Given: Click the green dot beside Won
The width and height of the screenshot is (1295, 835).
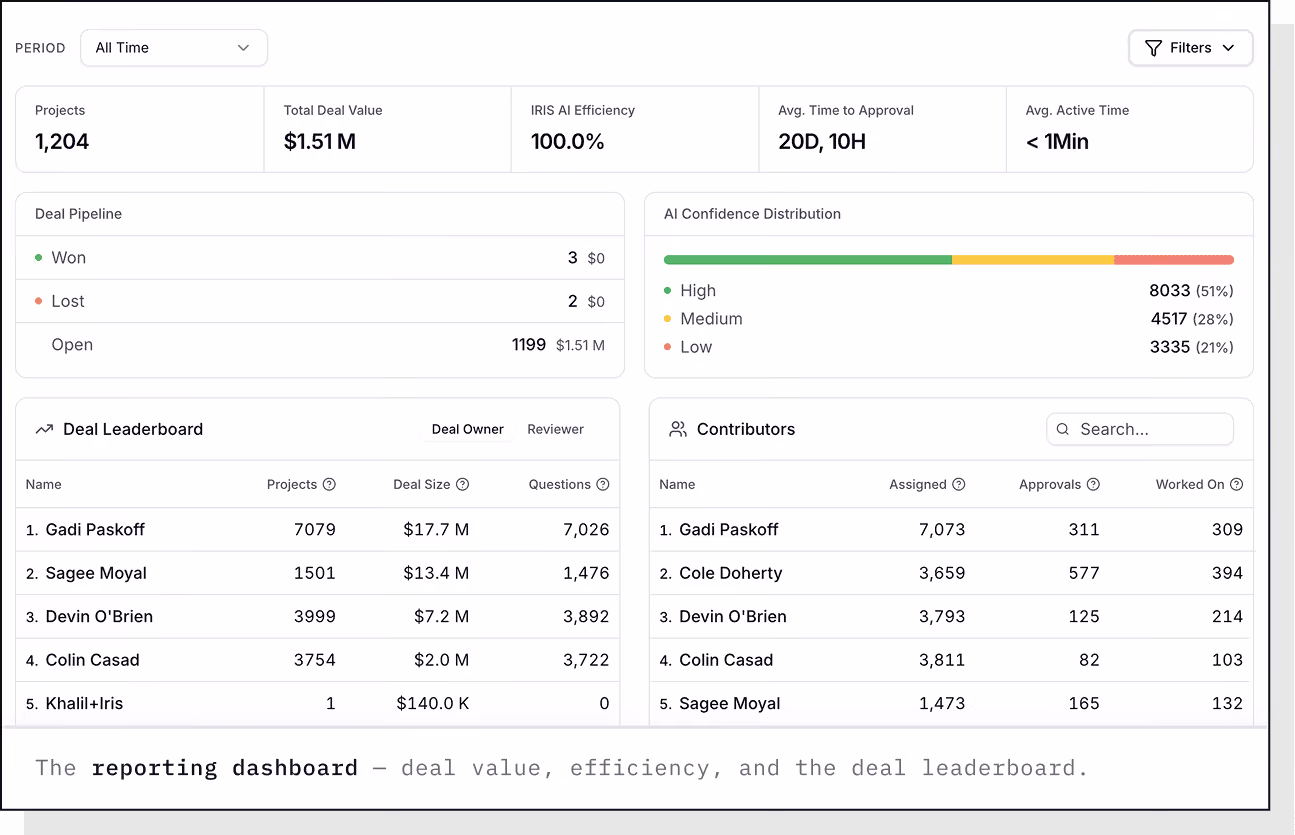Looking at the screenshot, I should (x=38, y=257).
